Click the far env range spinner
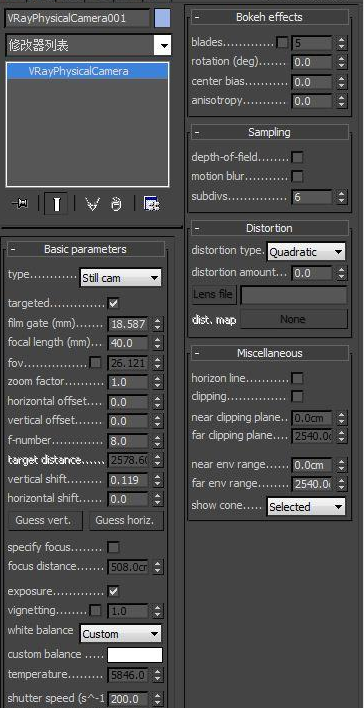The image size is (364, 708). click(x=341, y=484)
